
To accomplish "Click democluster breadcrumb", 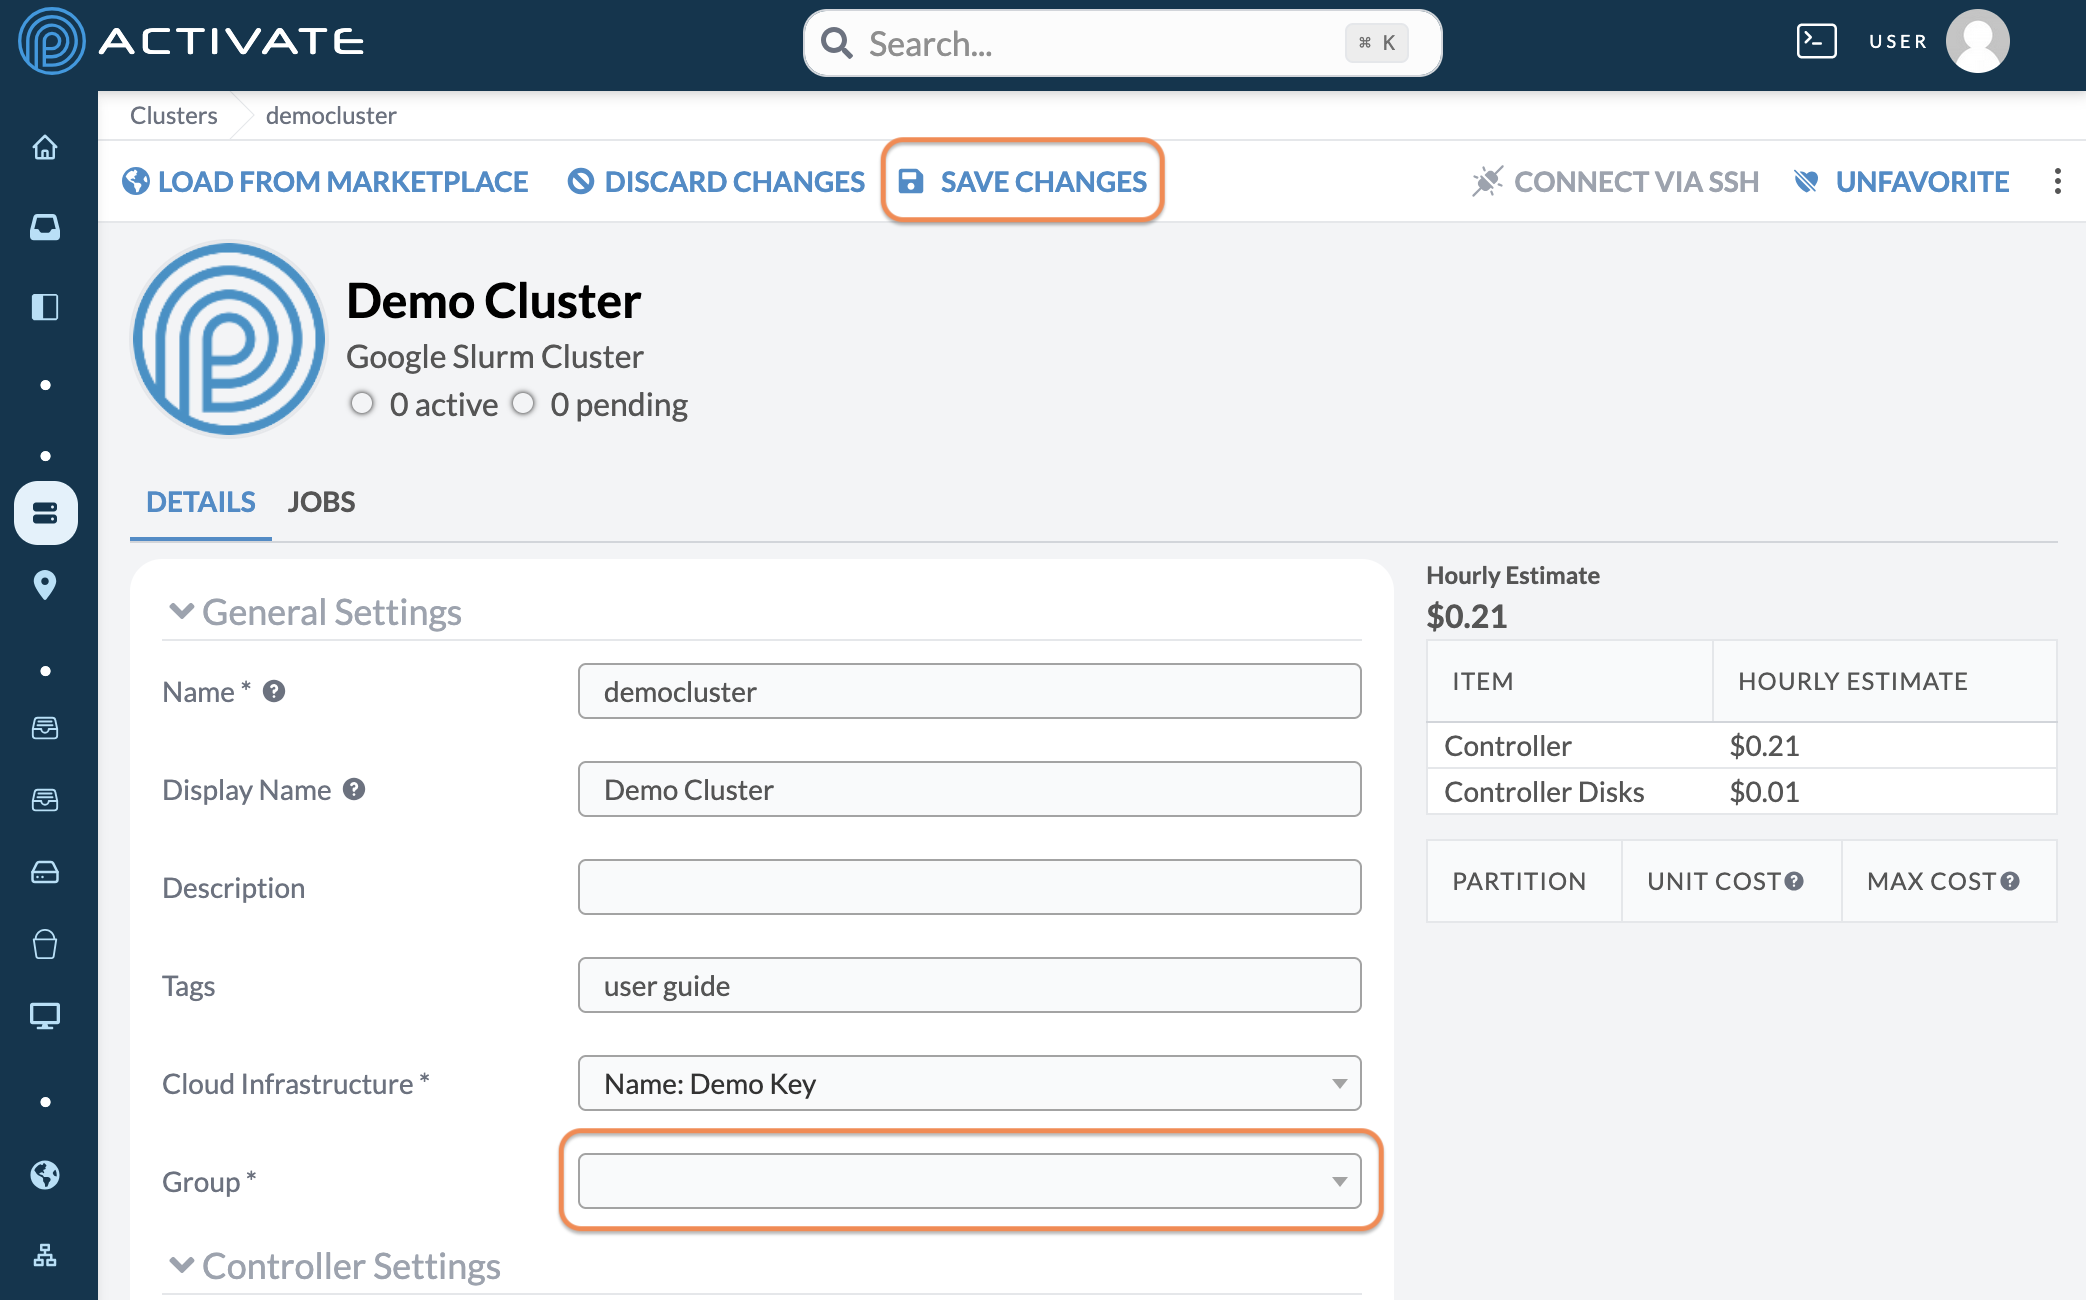I will click(331, 115).
